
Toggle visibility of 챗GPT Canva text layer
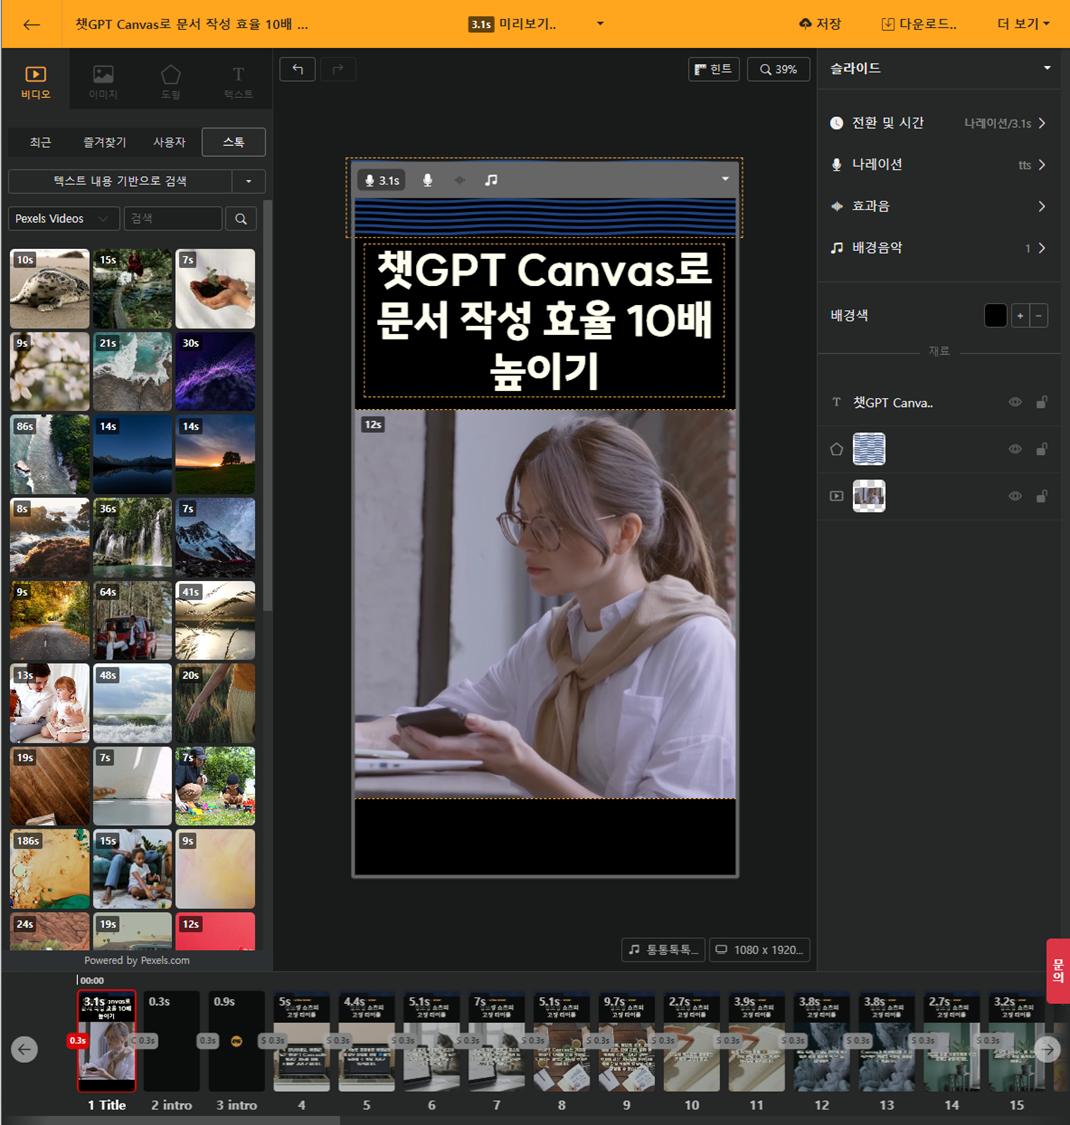pyautogui.click(x=1015, y=403)
